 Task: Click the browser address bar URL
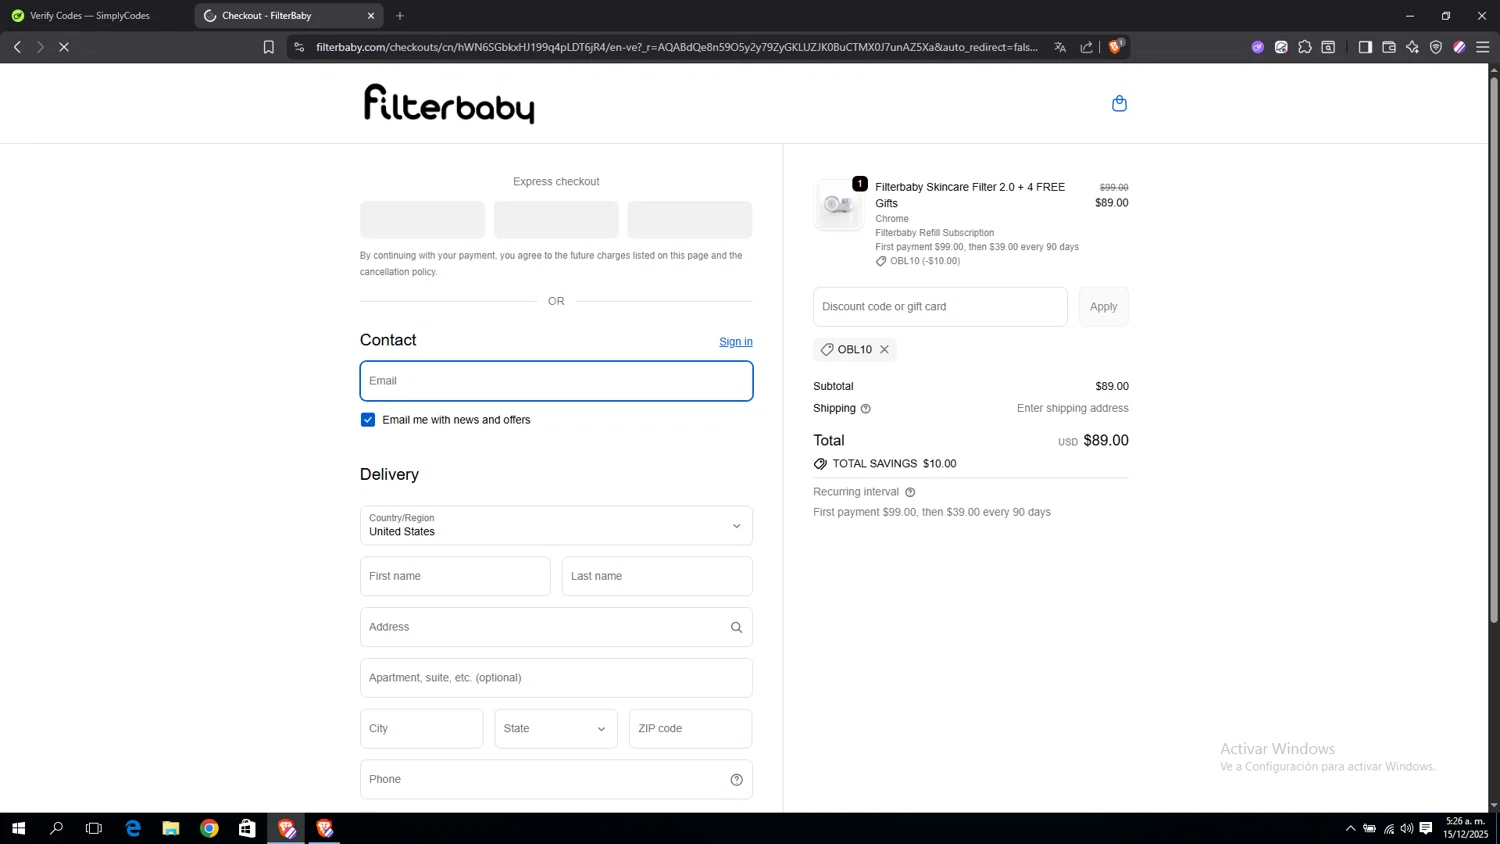coord(677,47)
